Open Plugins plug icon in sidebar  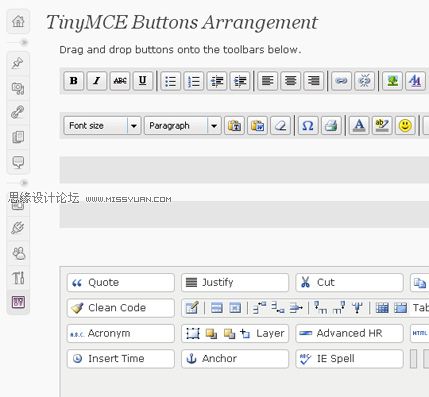pyautogui.click(x=18, y=228)
